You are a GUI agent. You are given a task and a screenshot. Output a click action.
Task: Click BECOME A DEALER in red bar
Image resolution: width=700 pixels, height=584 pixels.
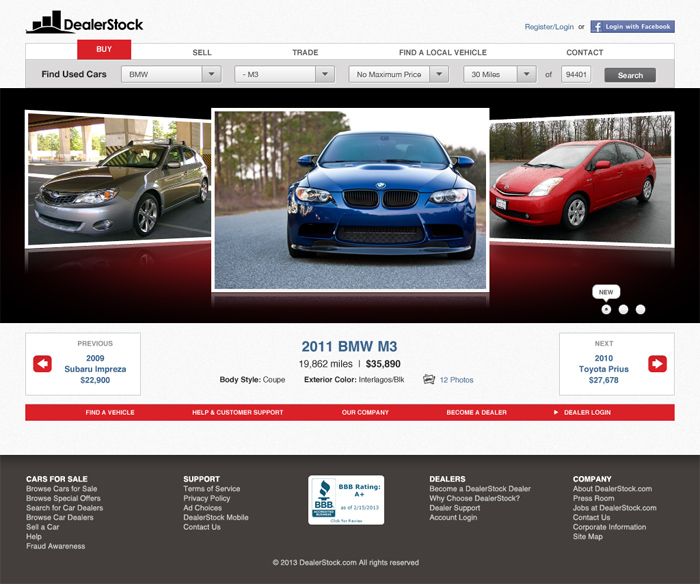(476, 413)
